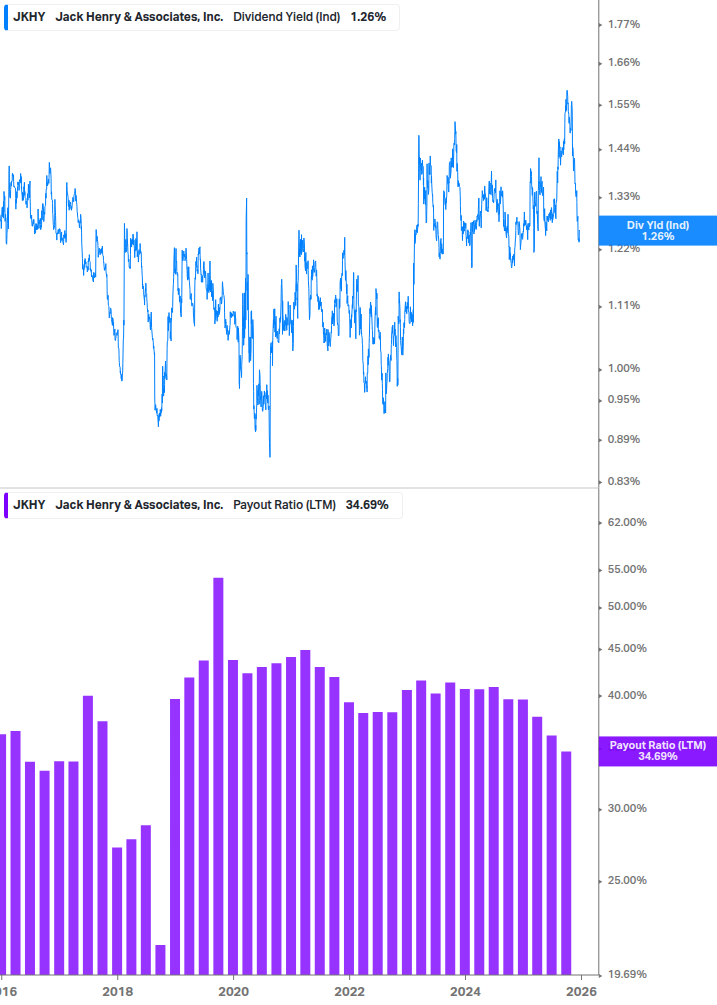
Task: Click the last purple bar on the right
Action: [566, 860]
